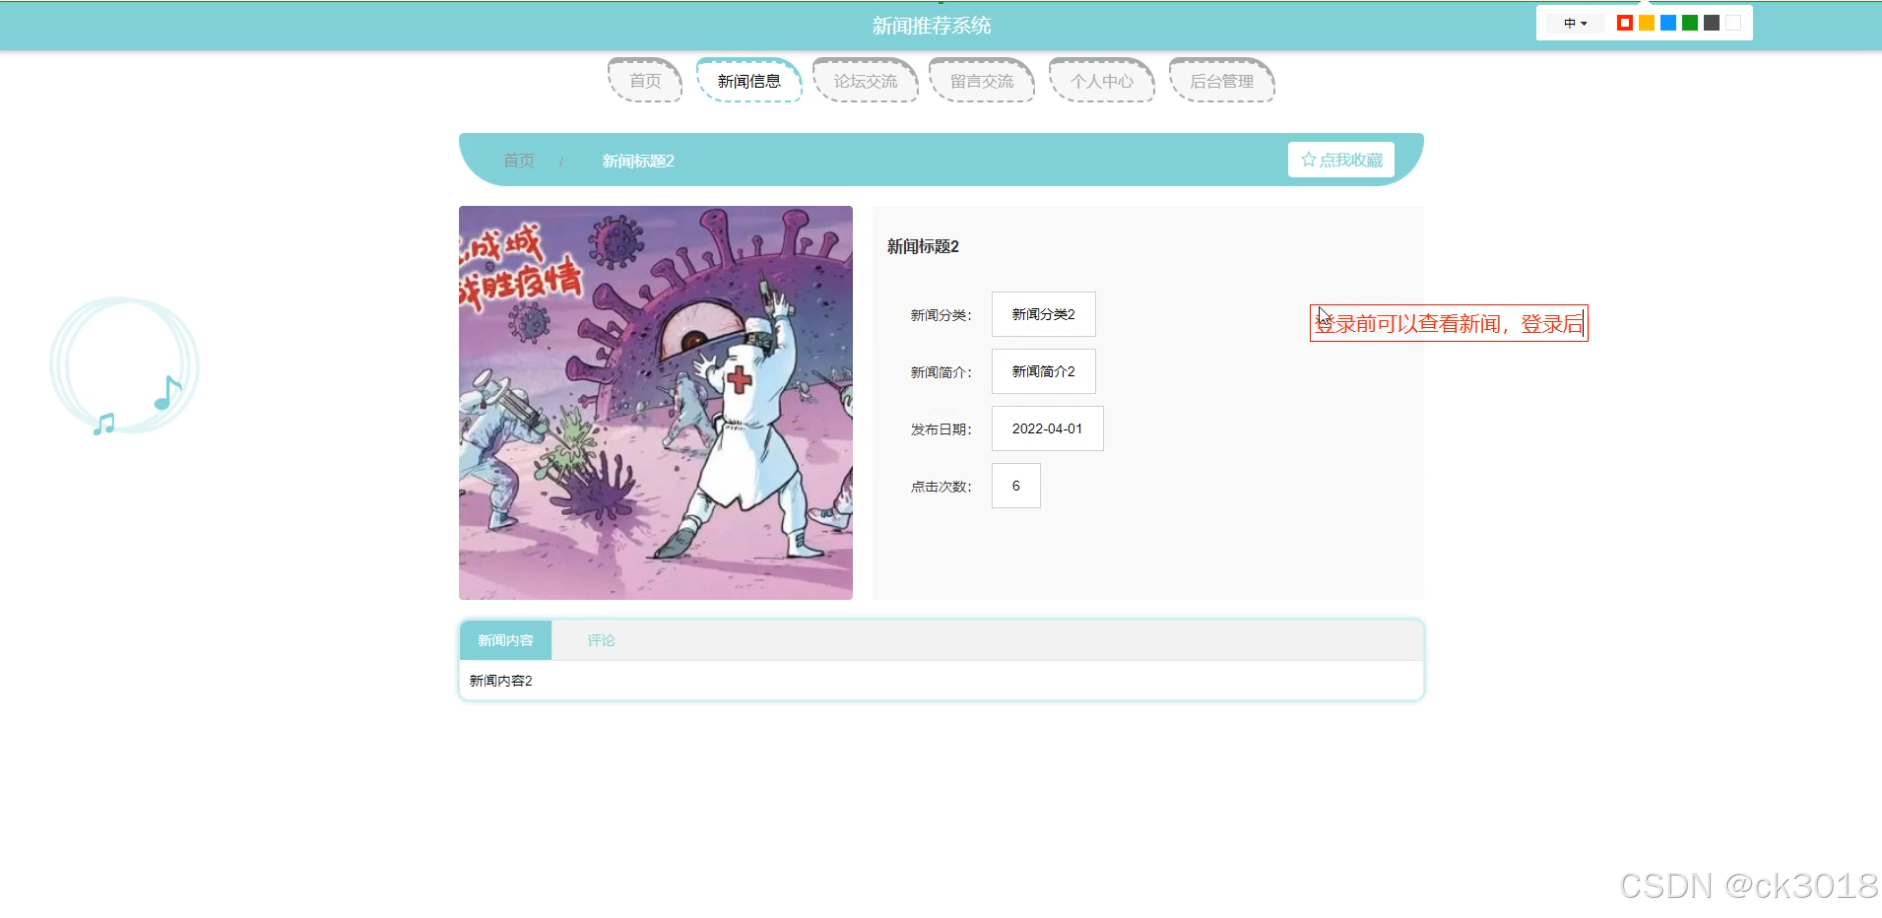Switch to the 评论 tab
The width and height of the screenshot is (1882, 918).
click(x=601, y=640)
